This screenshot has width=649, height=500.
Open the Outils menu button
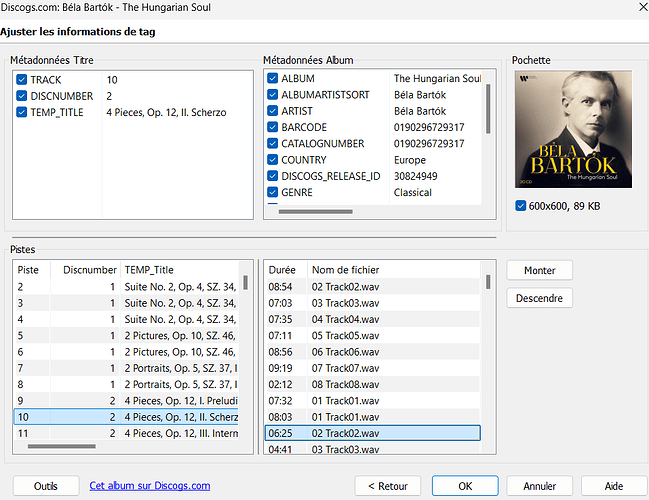point(46,486)
